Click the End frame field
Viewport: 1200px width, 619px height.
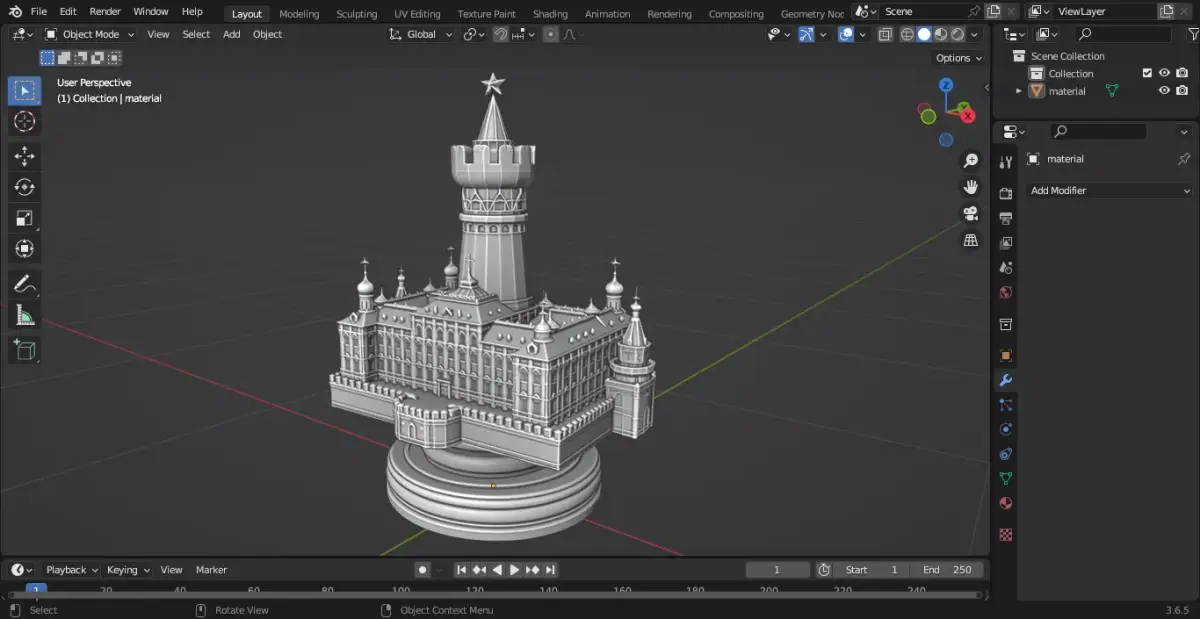tap(948, 570)
